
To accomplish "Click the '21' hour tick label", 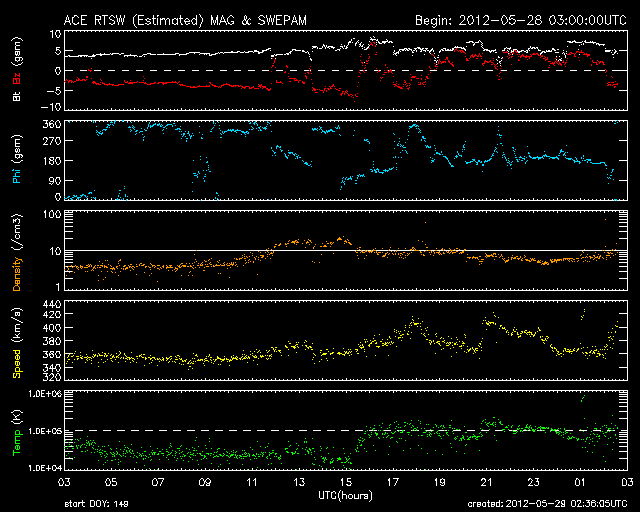I will point(487,482).
